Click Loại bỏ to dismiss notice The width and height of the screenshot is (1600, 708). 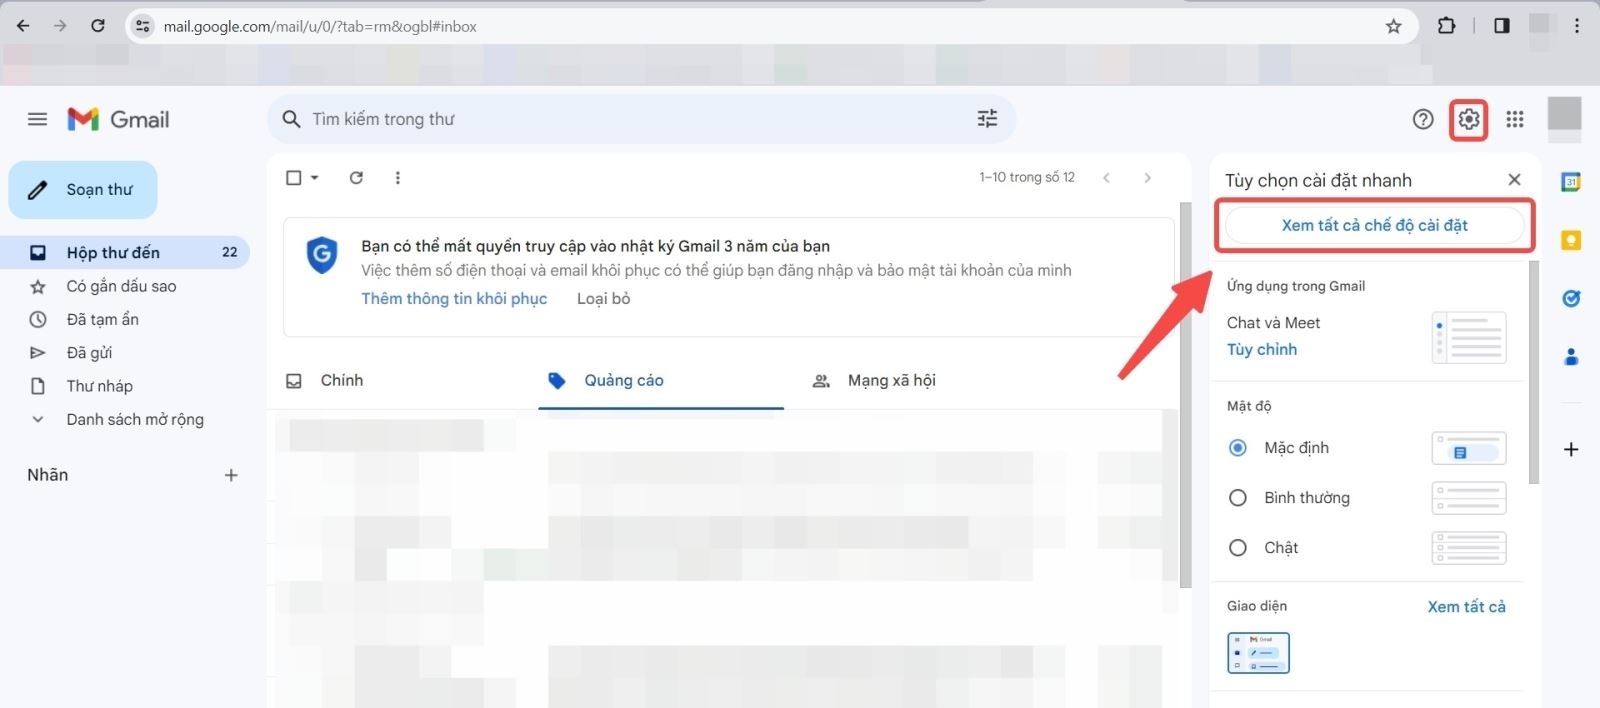(x=603, y=298)
